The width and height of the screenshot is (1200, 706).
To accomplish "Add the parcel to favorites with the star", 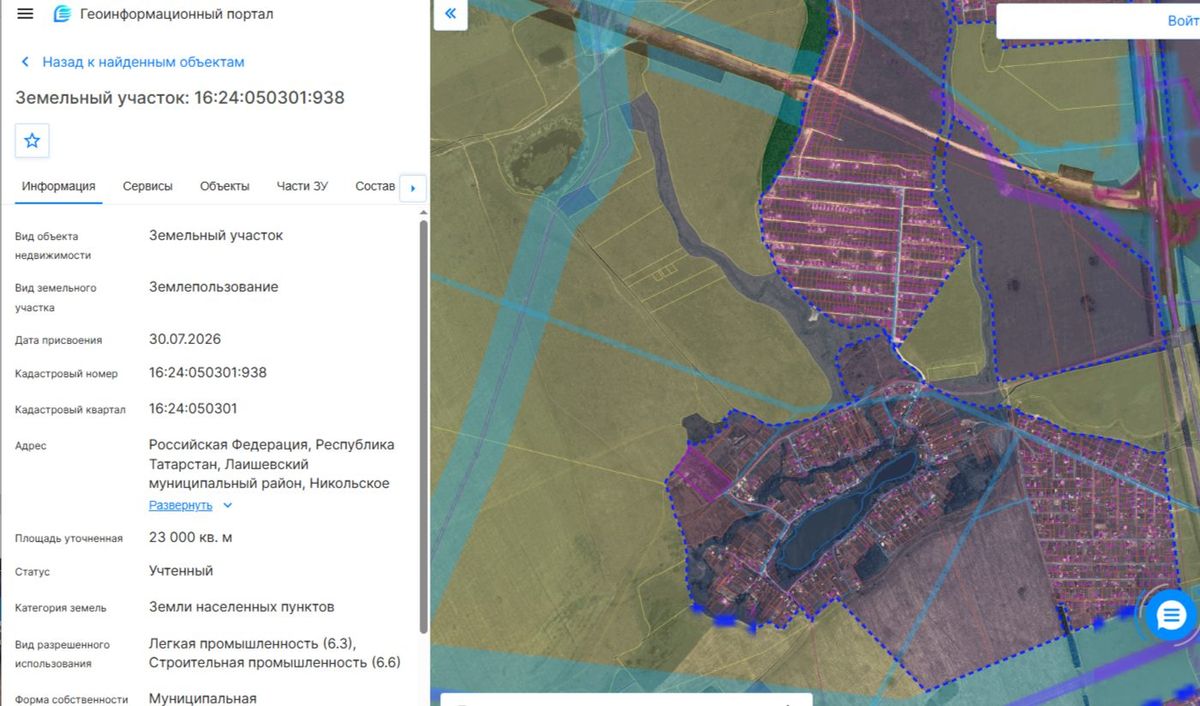I will click(32, 141).
